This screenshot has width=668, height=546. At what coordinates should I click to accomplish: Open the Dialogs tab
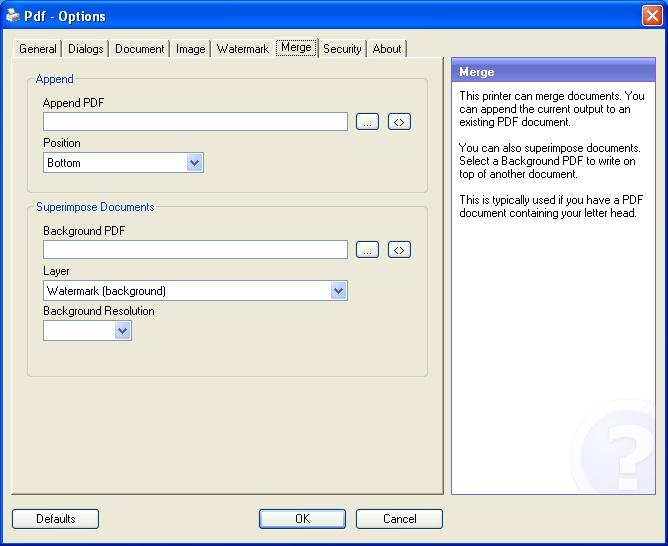click(x=86, y=49)
